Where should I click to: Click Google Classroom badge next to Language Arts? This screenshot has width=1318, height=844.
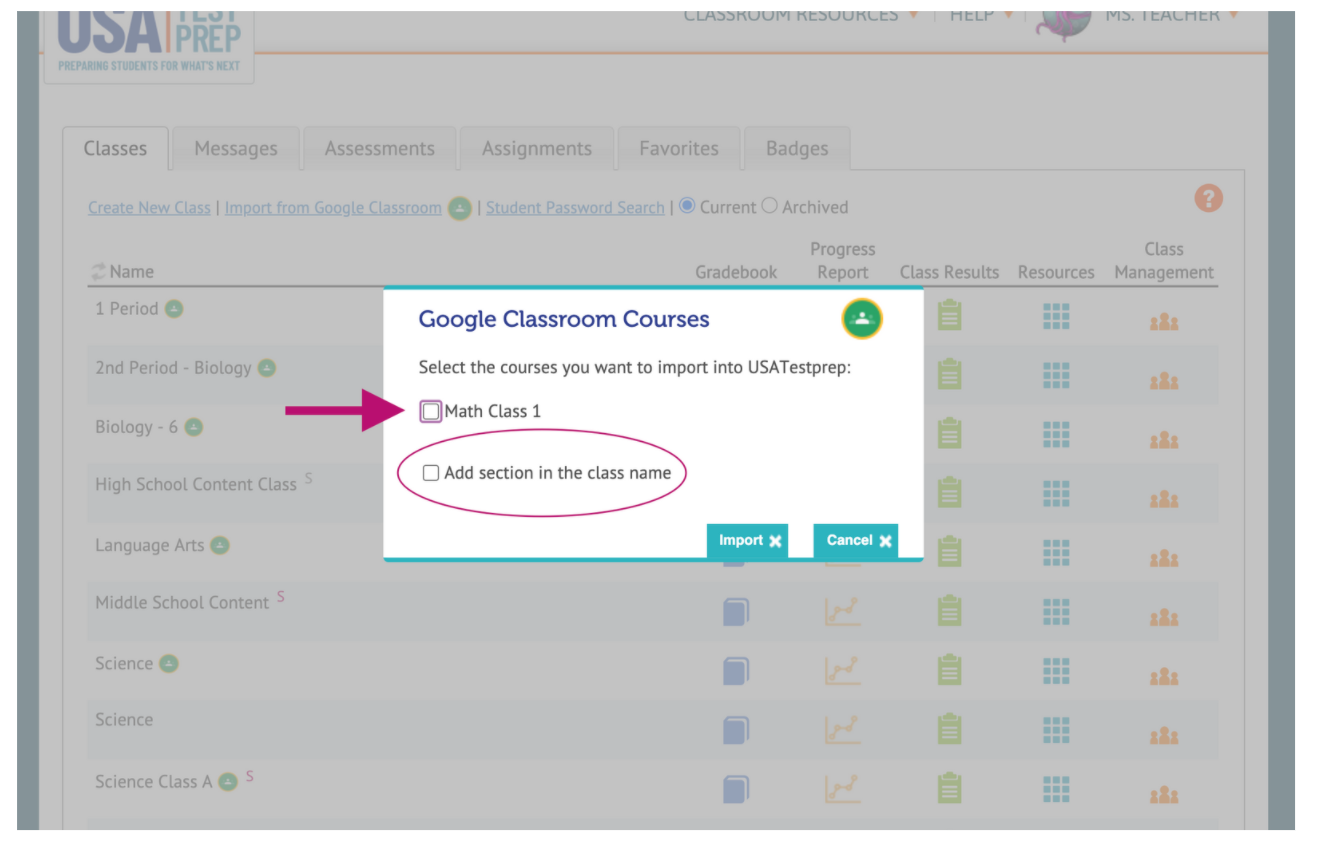pyautogui.click(x=220, y=545)
